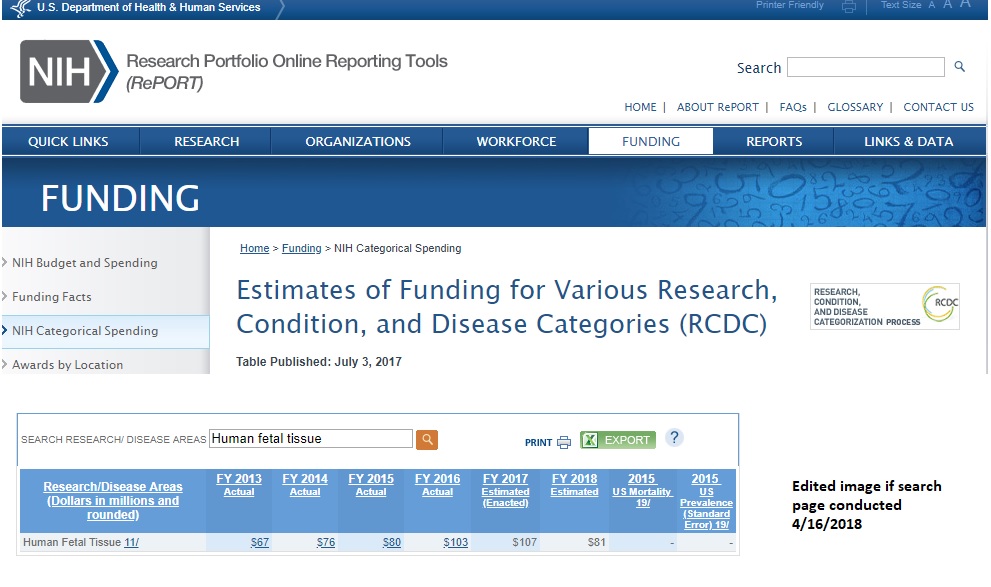Screen dimensions: 991x587
Task: Click the Home breadcrumb link
Action: (x=255, y=248)
